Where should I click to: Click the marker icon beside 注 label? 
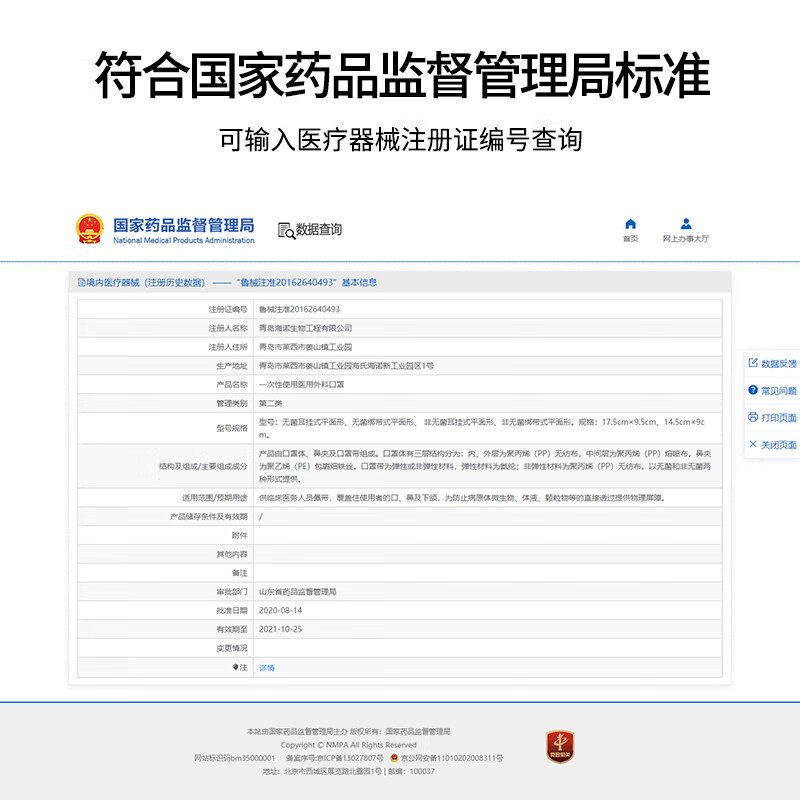pos(235,668)
